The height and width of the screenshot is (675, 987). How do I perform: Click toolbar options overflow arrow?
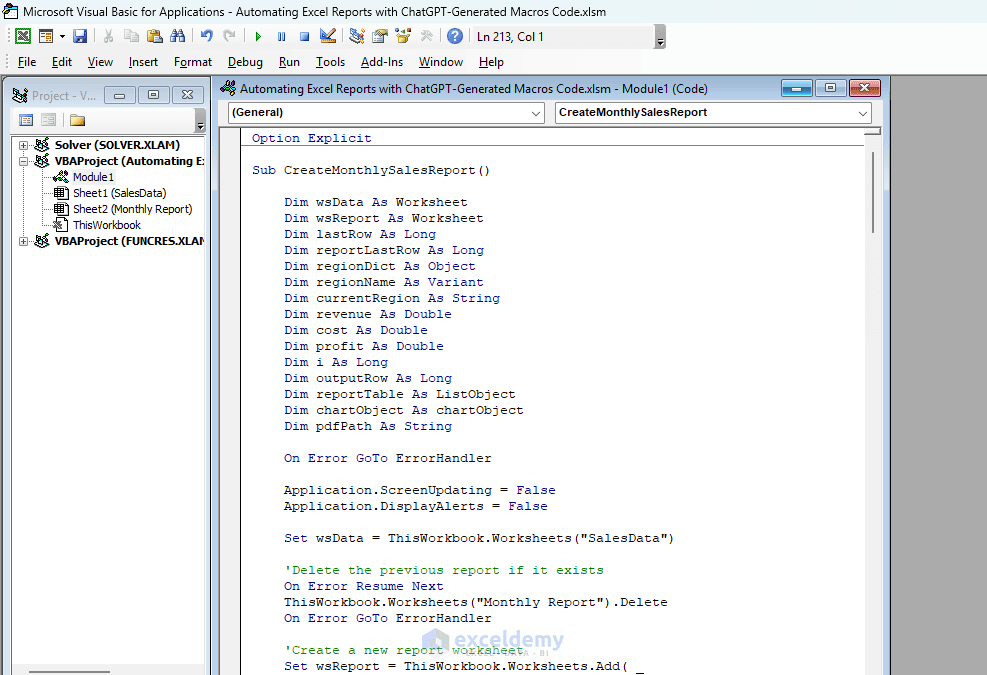(x=660, y=37)
